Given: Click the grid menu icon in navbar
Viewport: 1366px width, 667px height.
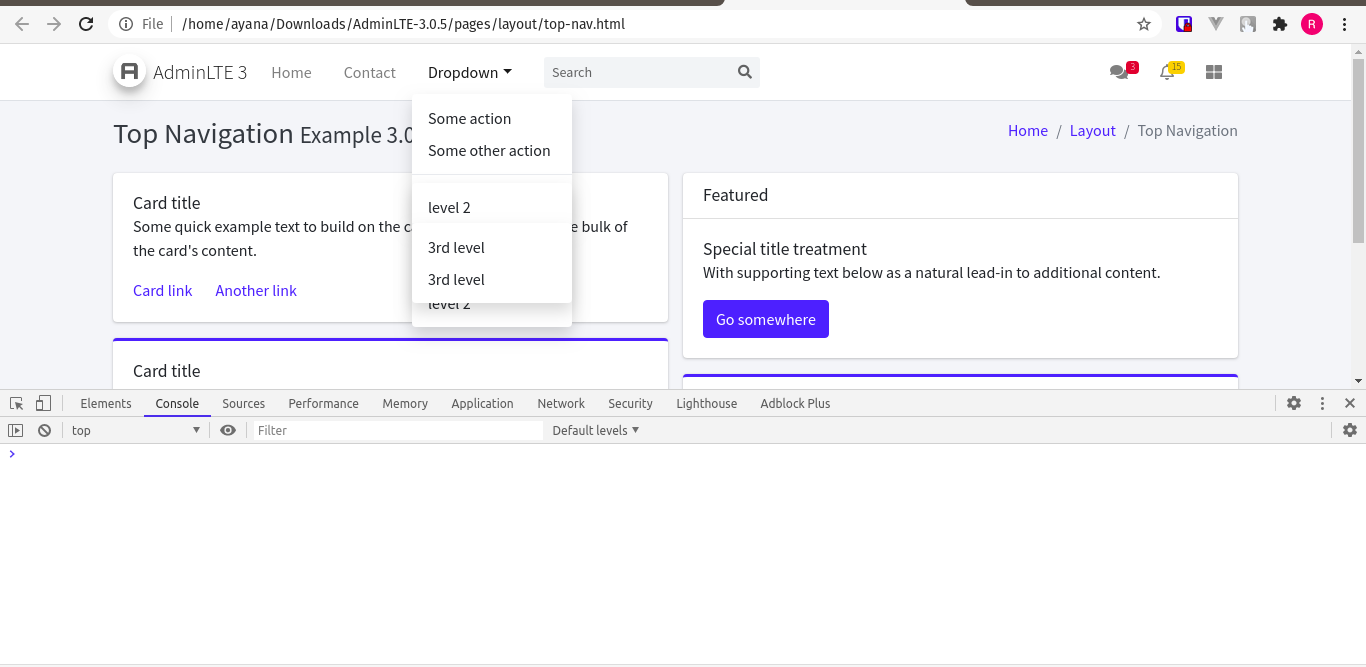Looking at the screenshot, I should pos(1213,71).
